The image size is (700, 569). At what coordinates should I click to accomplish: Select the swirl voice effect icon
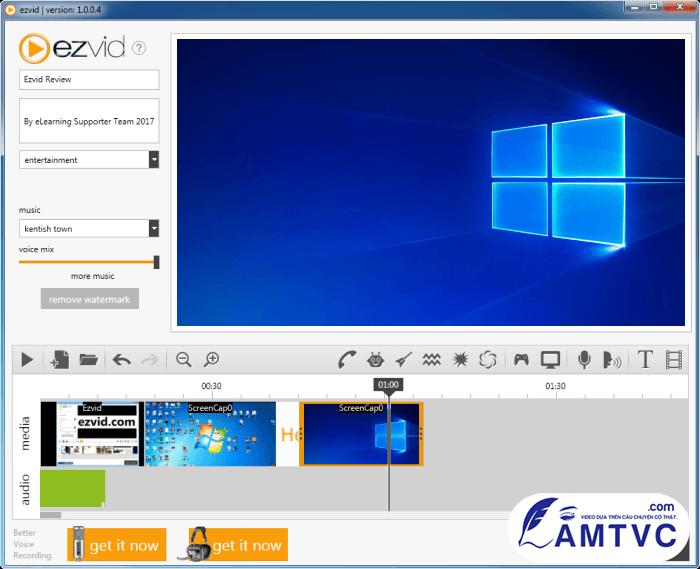click(488, 360)
